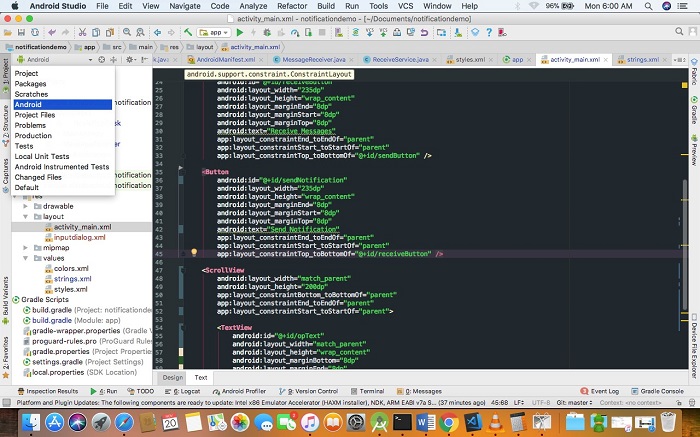Open the Terminal tool window
The height and width of the screenshot is (437, 700).
coord(371,391)
